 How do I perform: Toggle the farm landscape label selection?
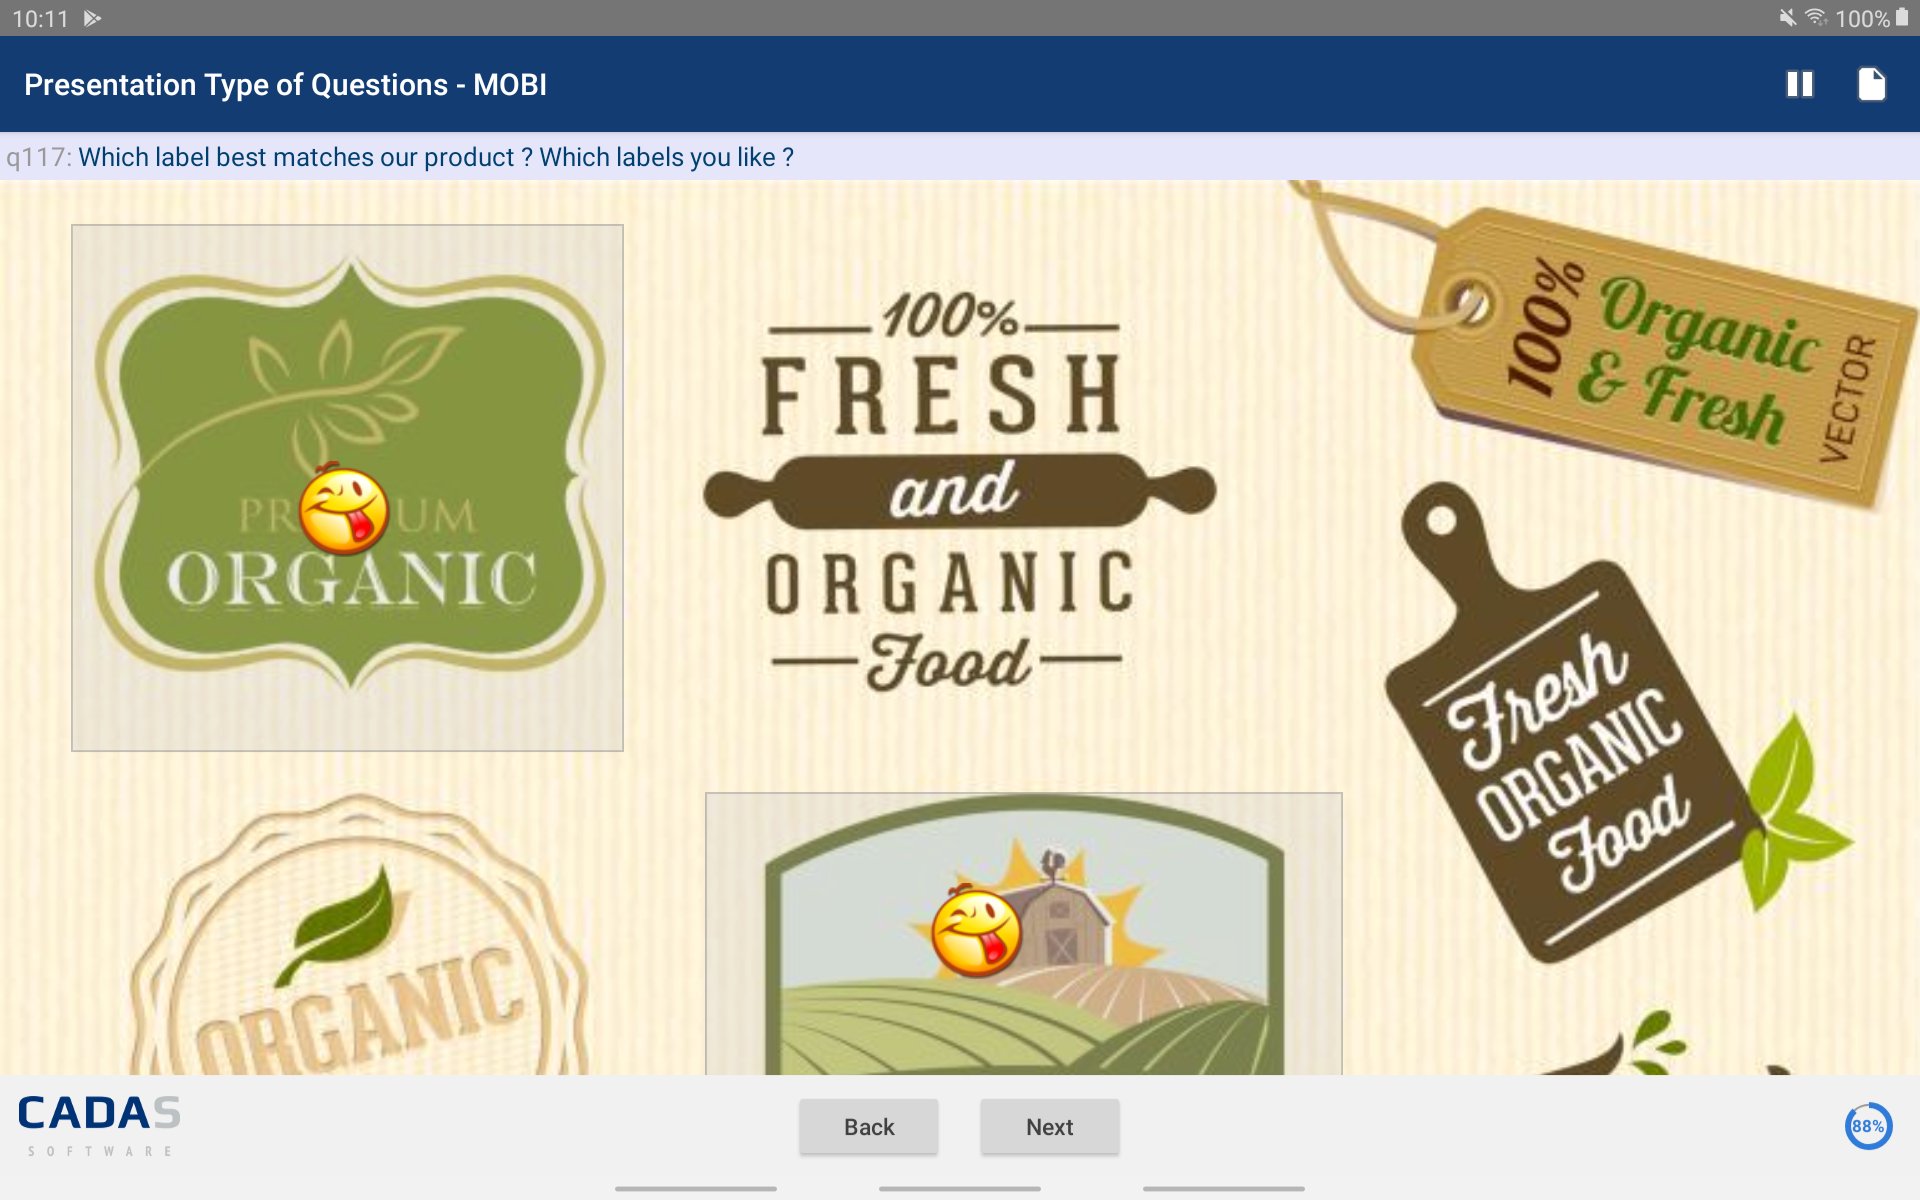[x=1024, y=934]
